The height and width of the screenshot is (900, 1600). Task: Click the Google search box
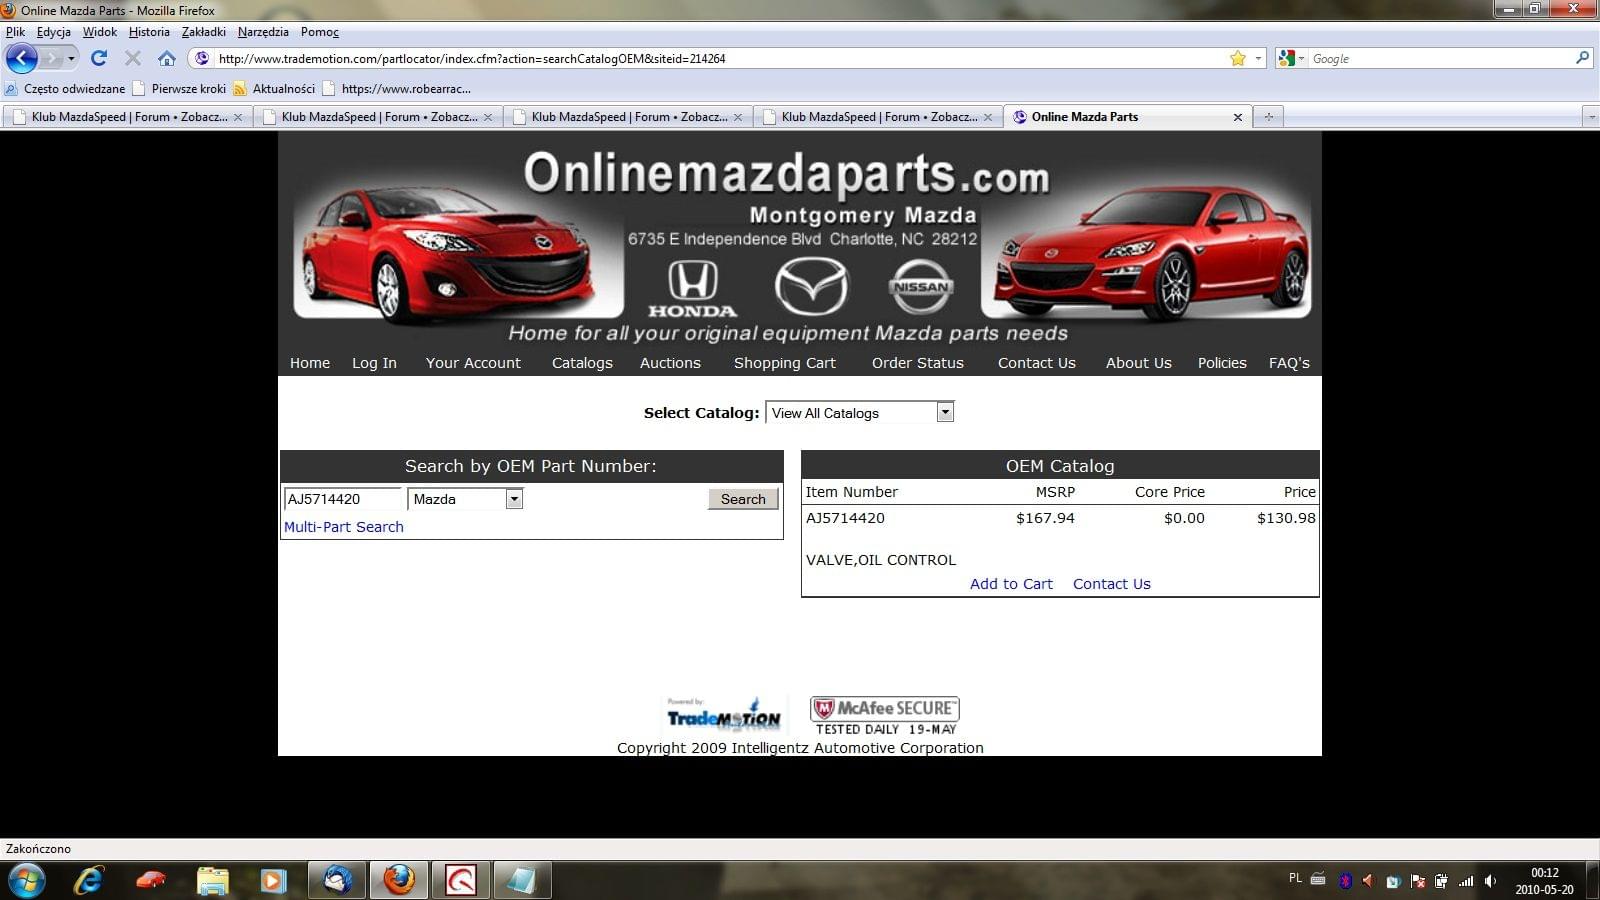coord(1440,58)
